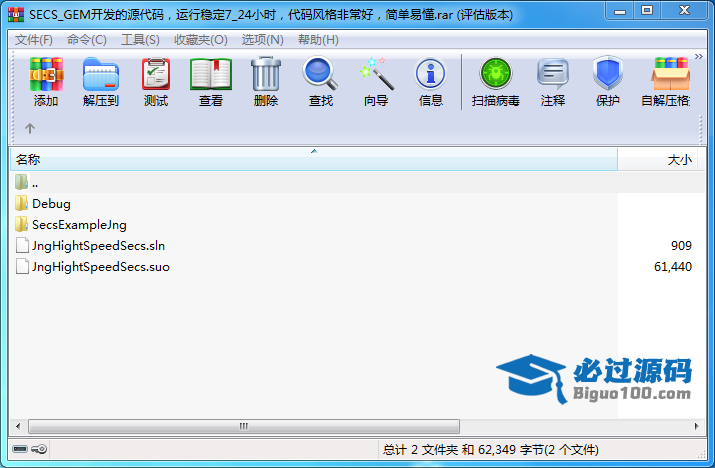
Task: Open the Help (帮助) menu
Action: [x=318, y=40]
